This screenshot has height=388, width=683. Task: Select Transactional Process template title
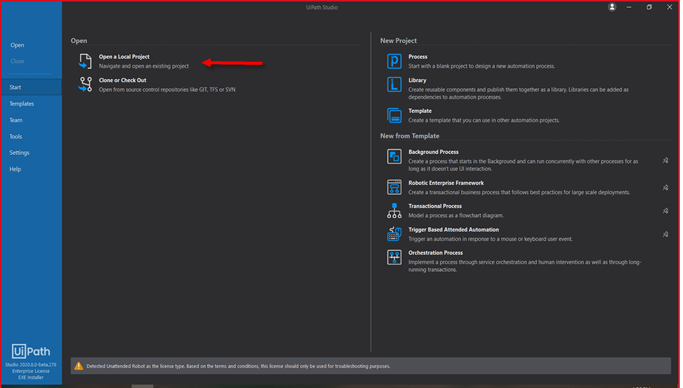tap(435, 206)
